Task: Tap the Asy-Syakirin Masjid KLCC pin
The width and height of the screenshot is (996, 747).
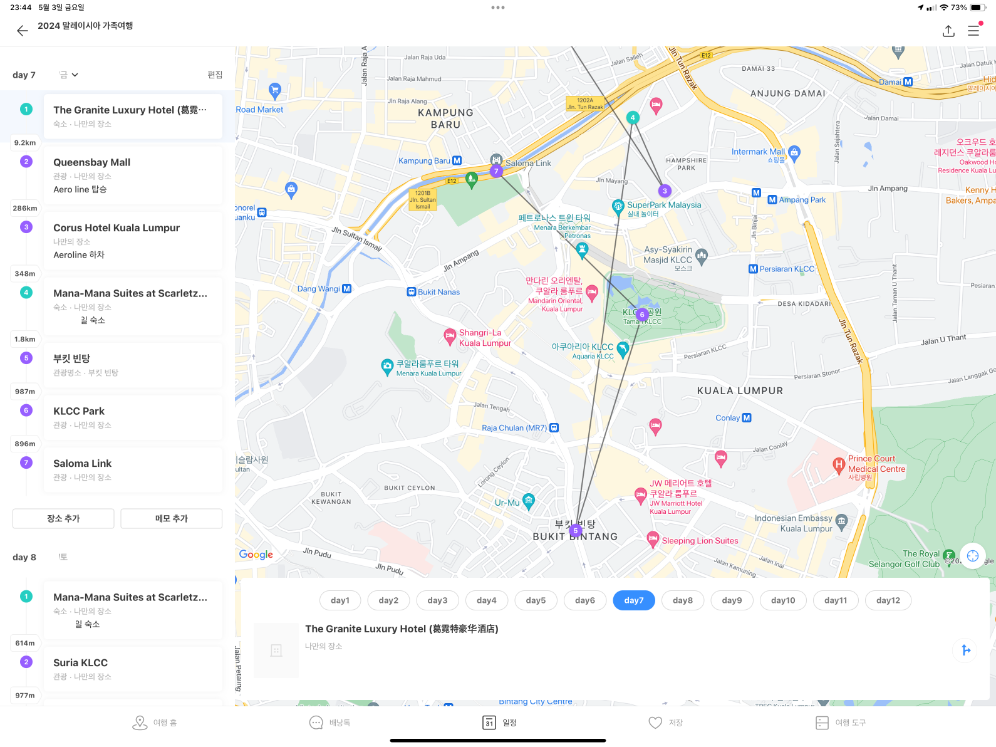Action: 701,257
